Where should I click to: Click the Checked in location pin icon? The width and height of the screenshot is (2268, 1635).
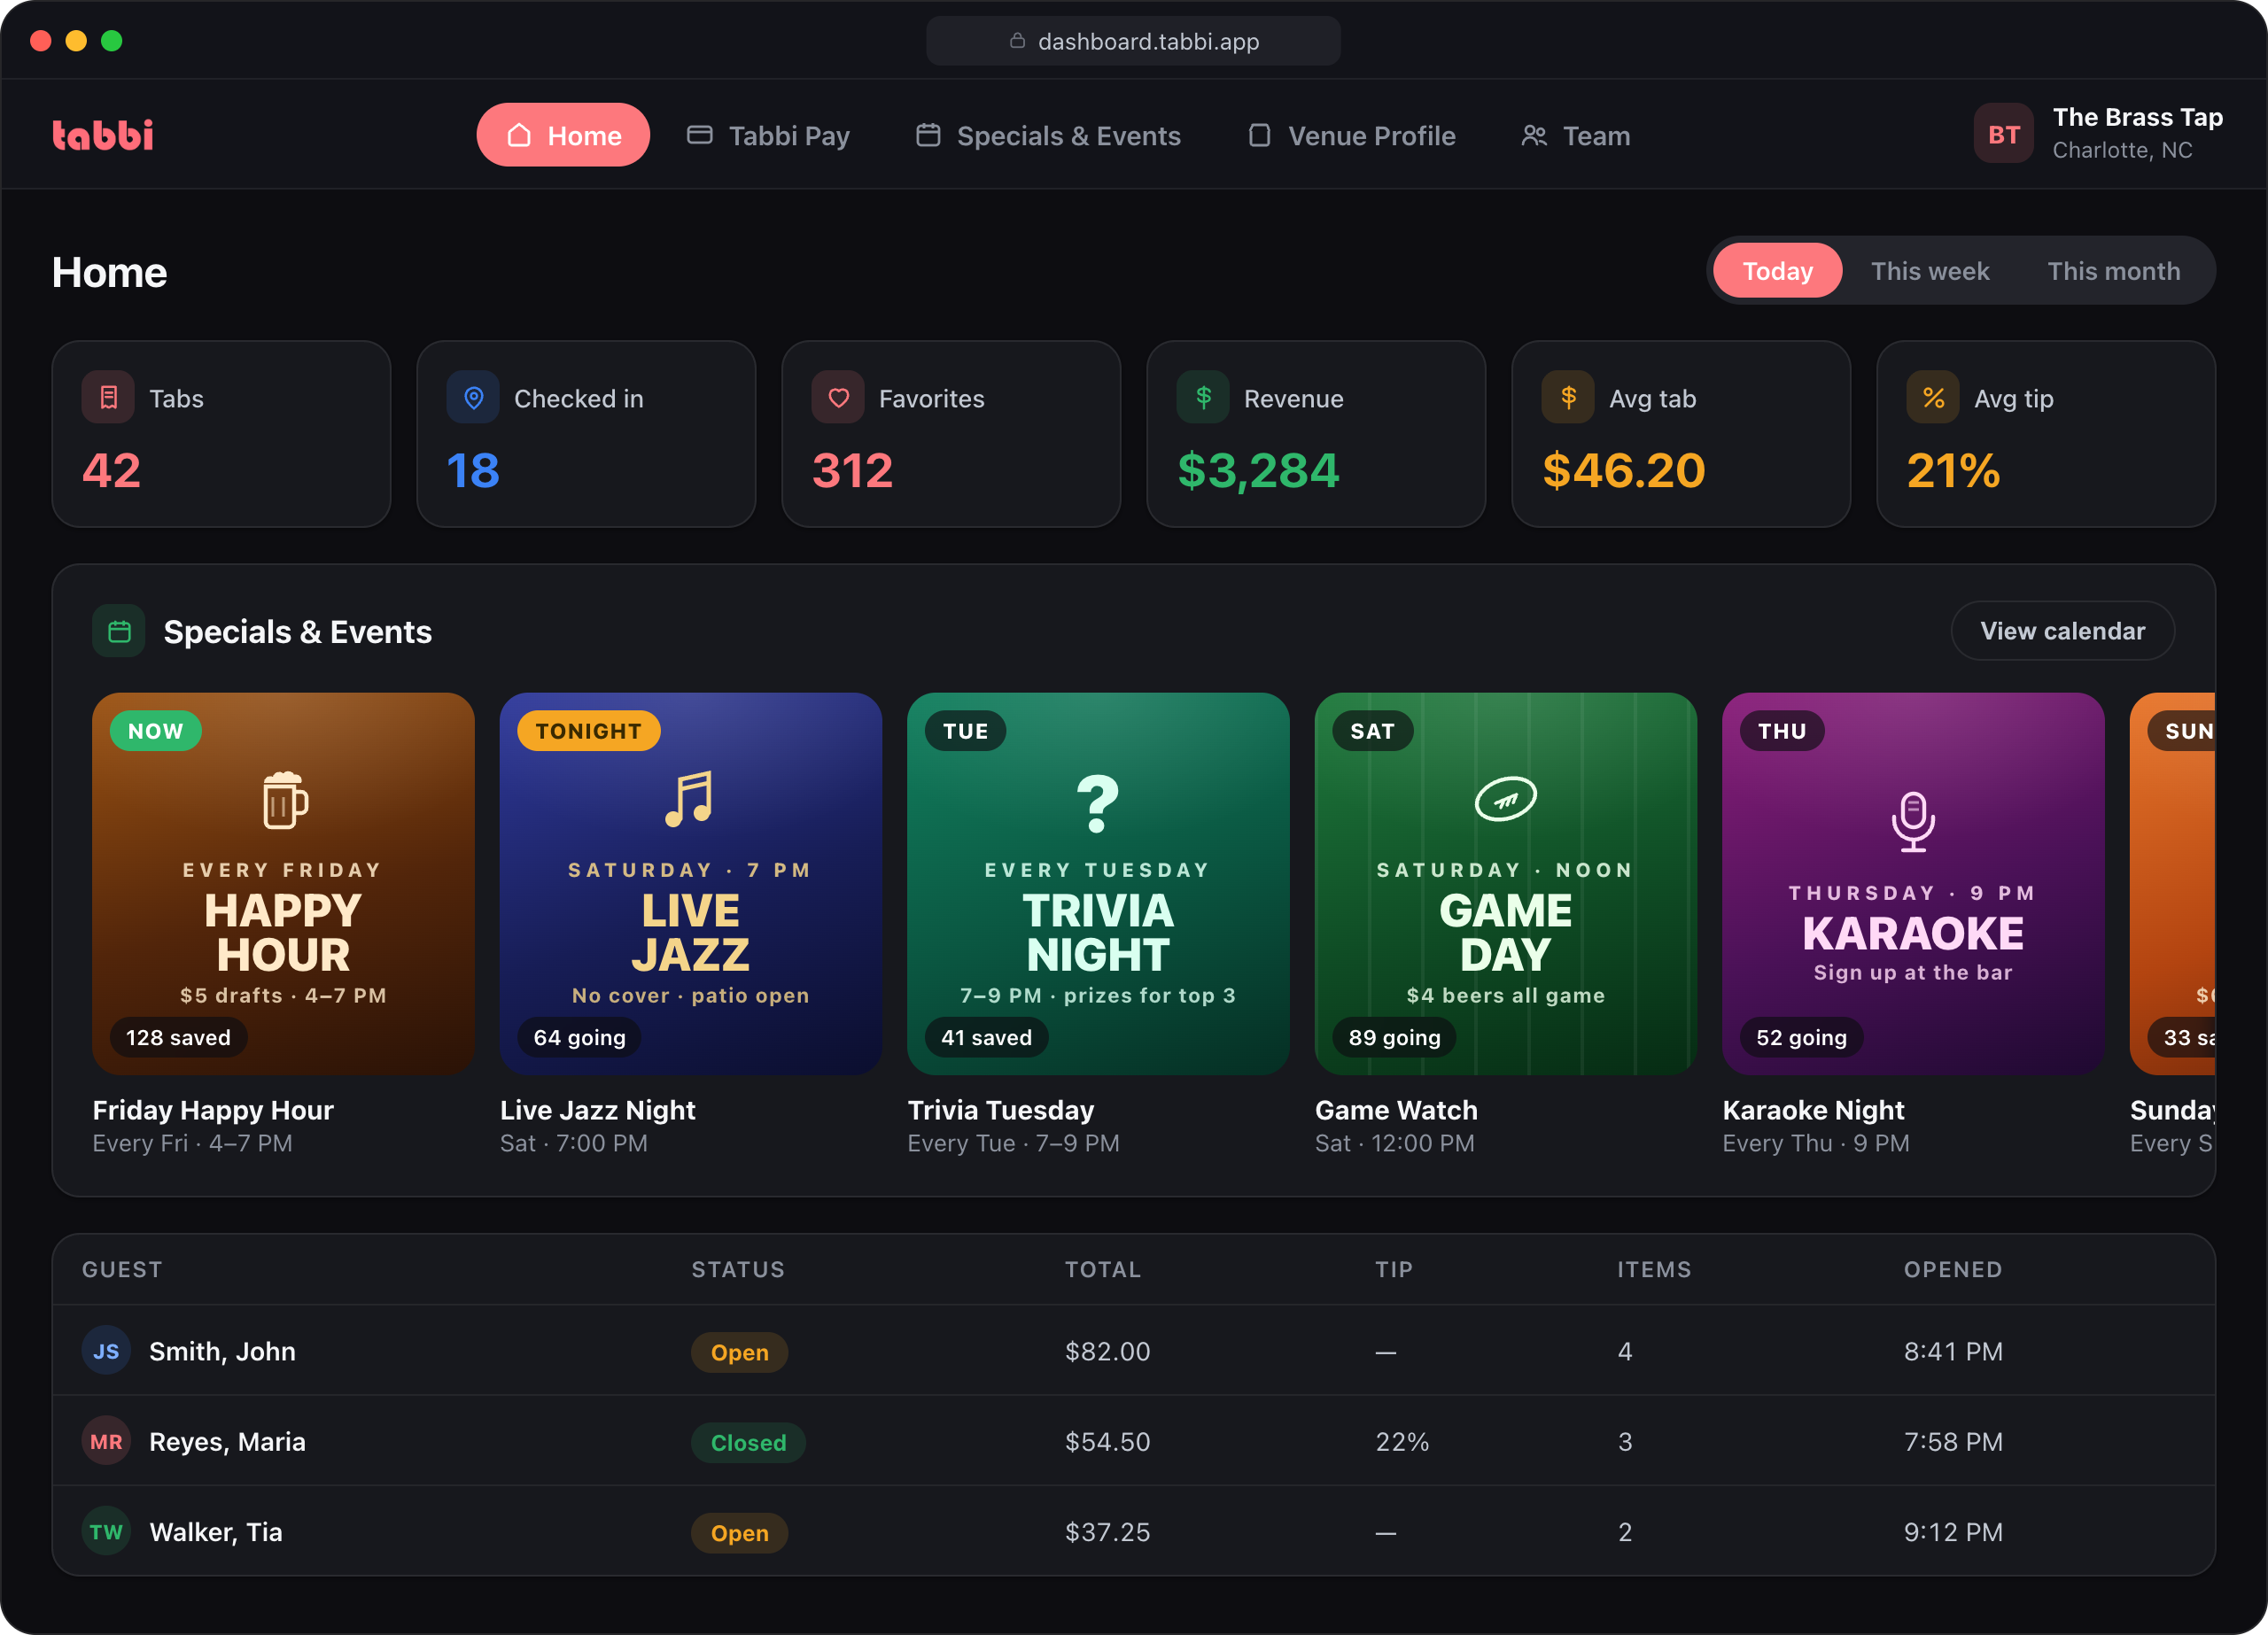[473, 398]
